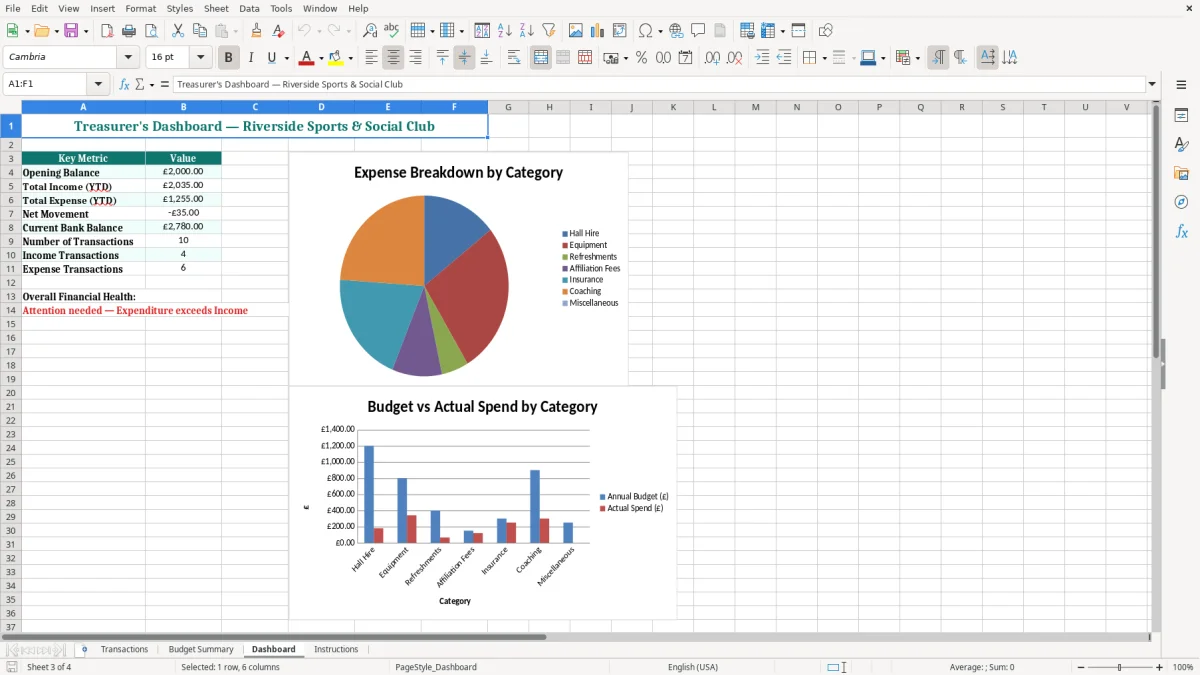Toggle Center Horizontally alignment
Viewport: 1200px width, 675px height.
coord(393,58)
